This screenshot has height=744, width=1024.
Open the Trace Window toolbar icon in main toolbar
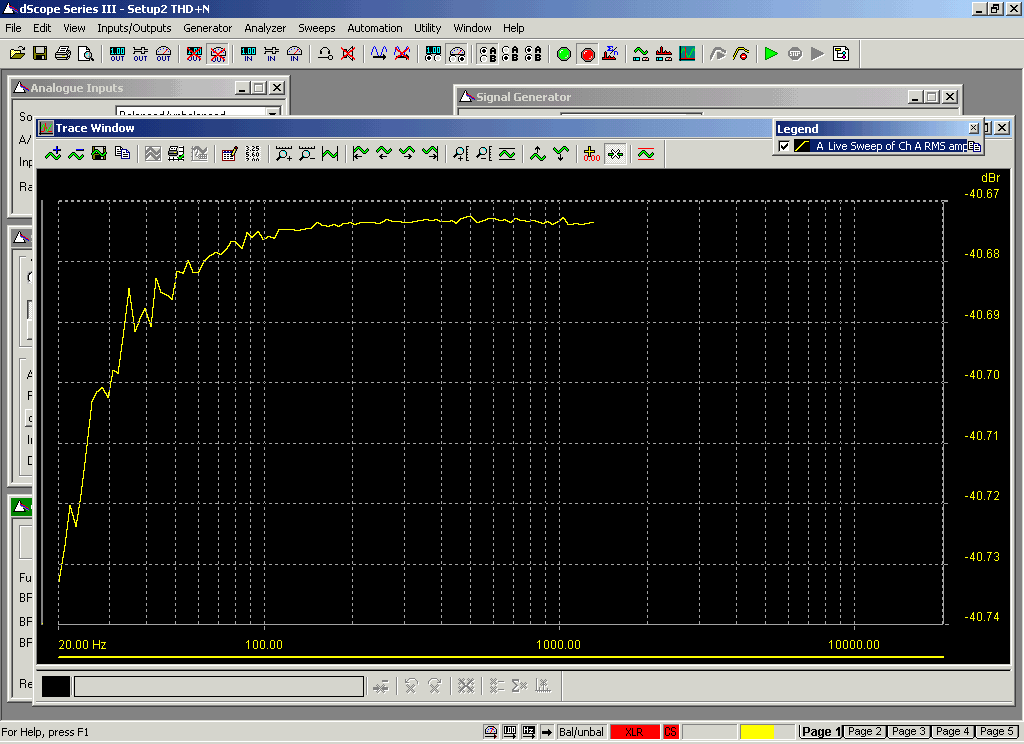click(x=687, y=54)
